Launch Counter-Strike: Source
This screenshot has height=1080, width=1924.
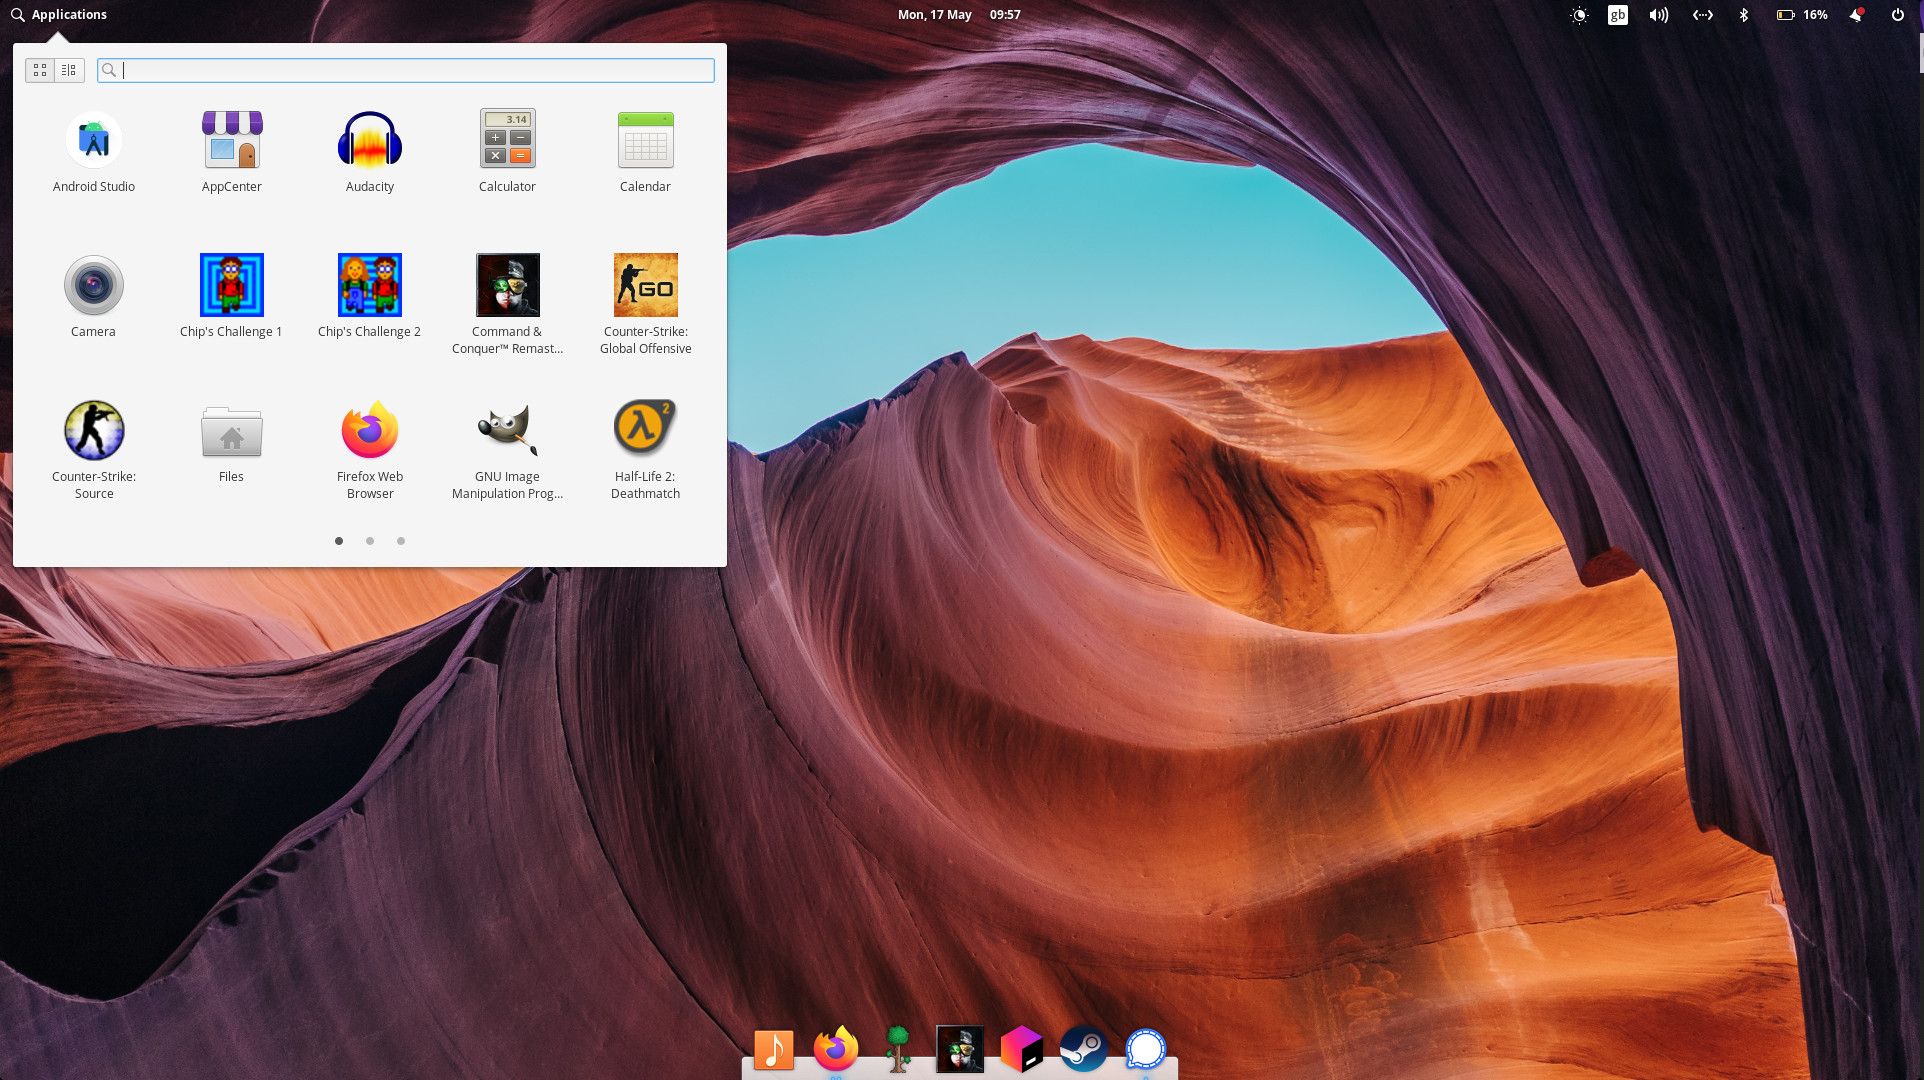click(x=94, y=450)
